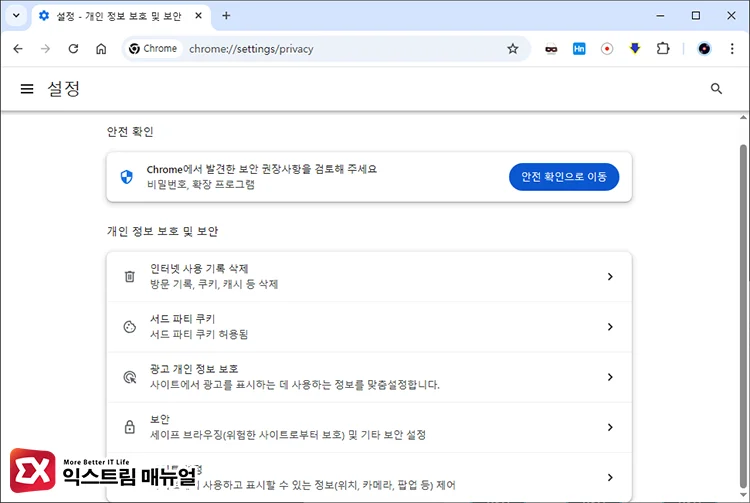Click the ad privacy icon
Image resolution: width=750 pixels, height=503 pixels.
coord(130,377)
